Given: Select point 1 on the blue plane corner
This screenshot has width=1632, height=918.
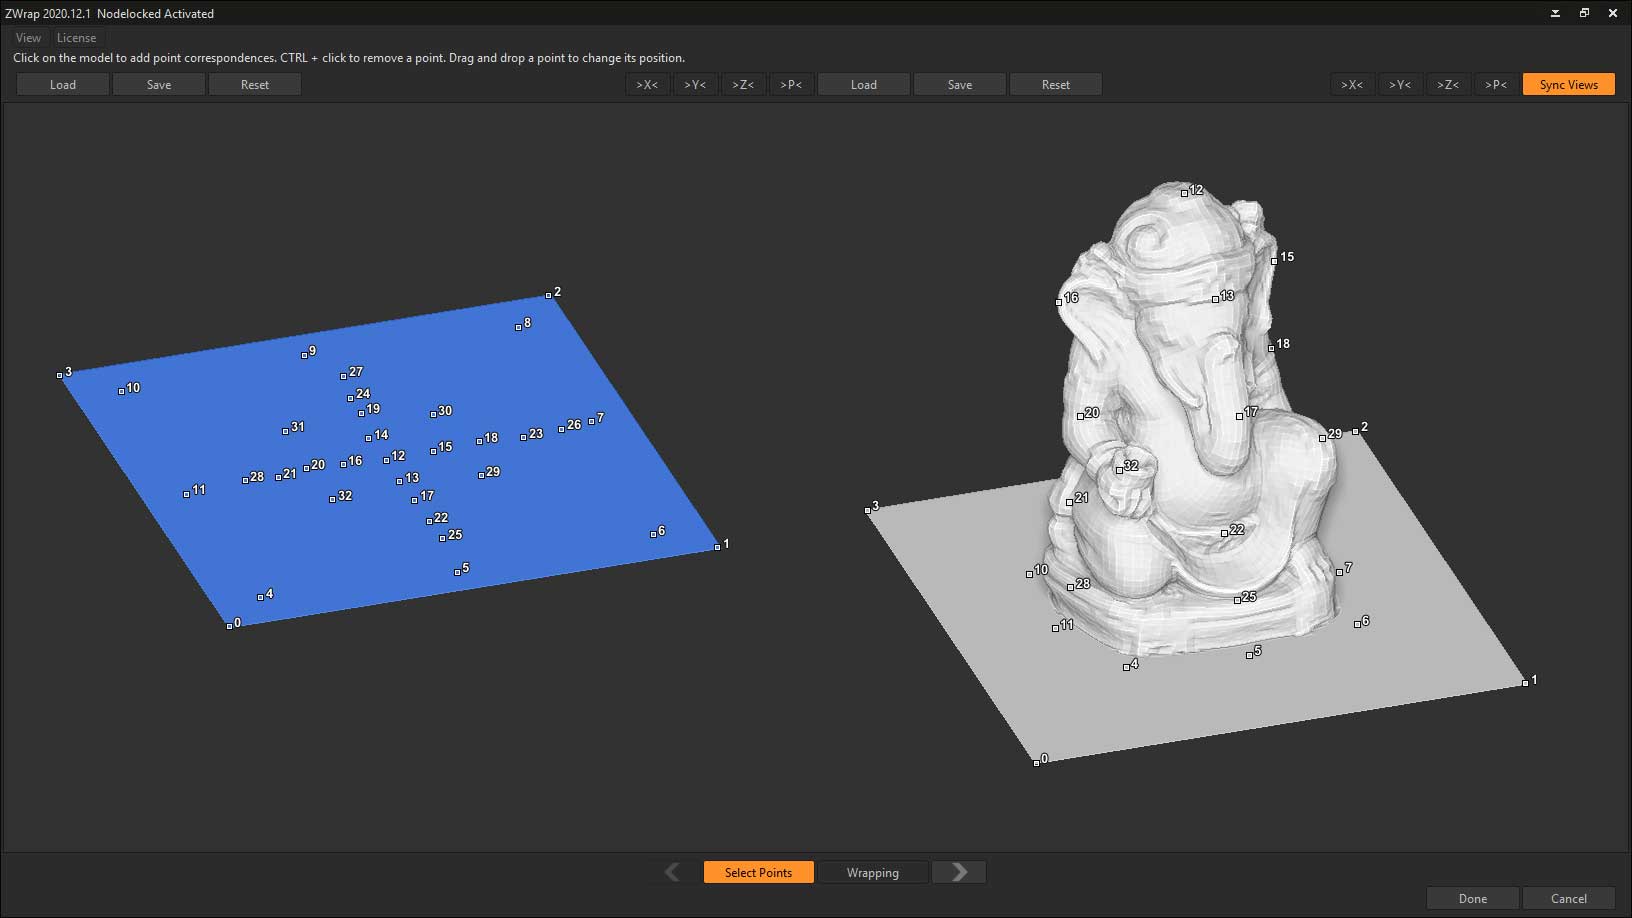Looking at the screenshot, I should point(717,547).
